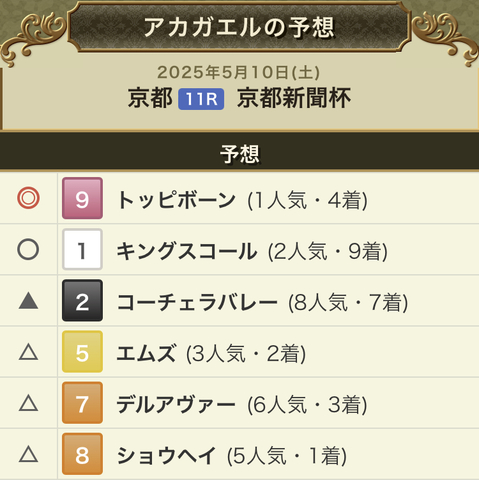Open horse name ショウヘイ
The height and width of the screenshot is (480, 479).
point(166,455)
